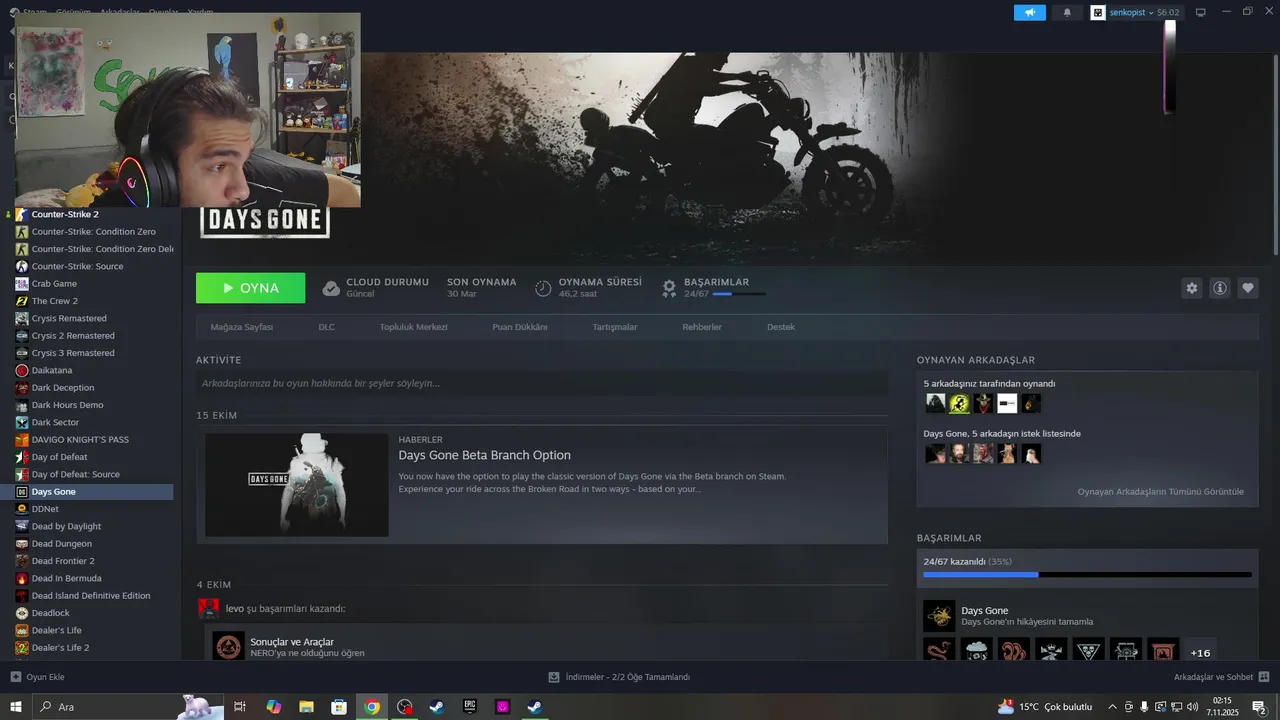Click the Beta Branch news thumbnail
1280x720 pixels.
(297, 485)
